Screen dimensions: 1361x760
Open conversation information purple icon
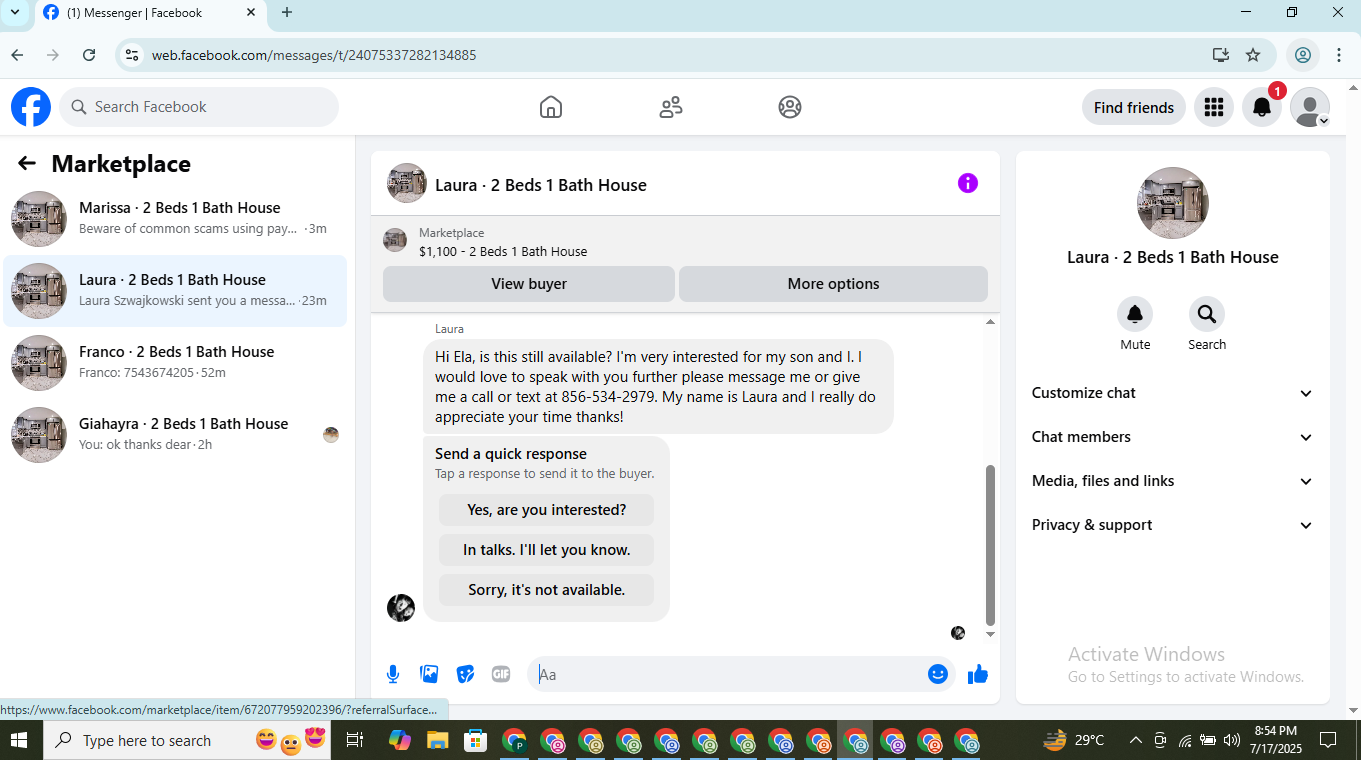click(968, 183)
